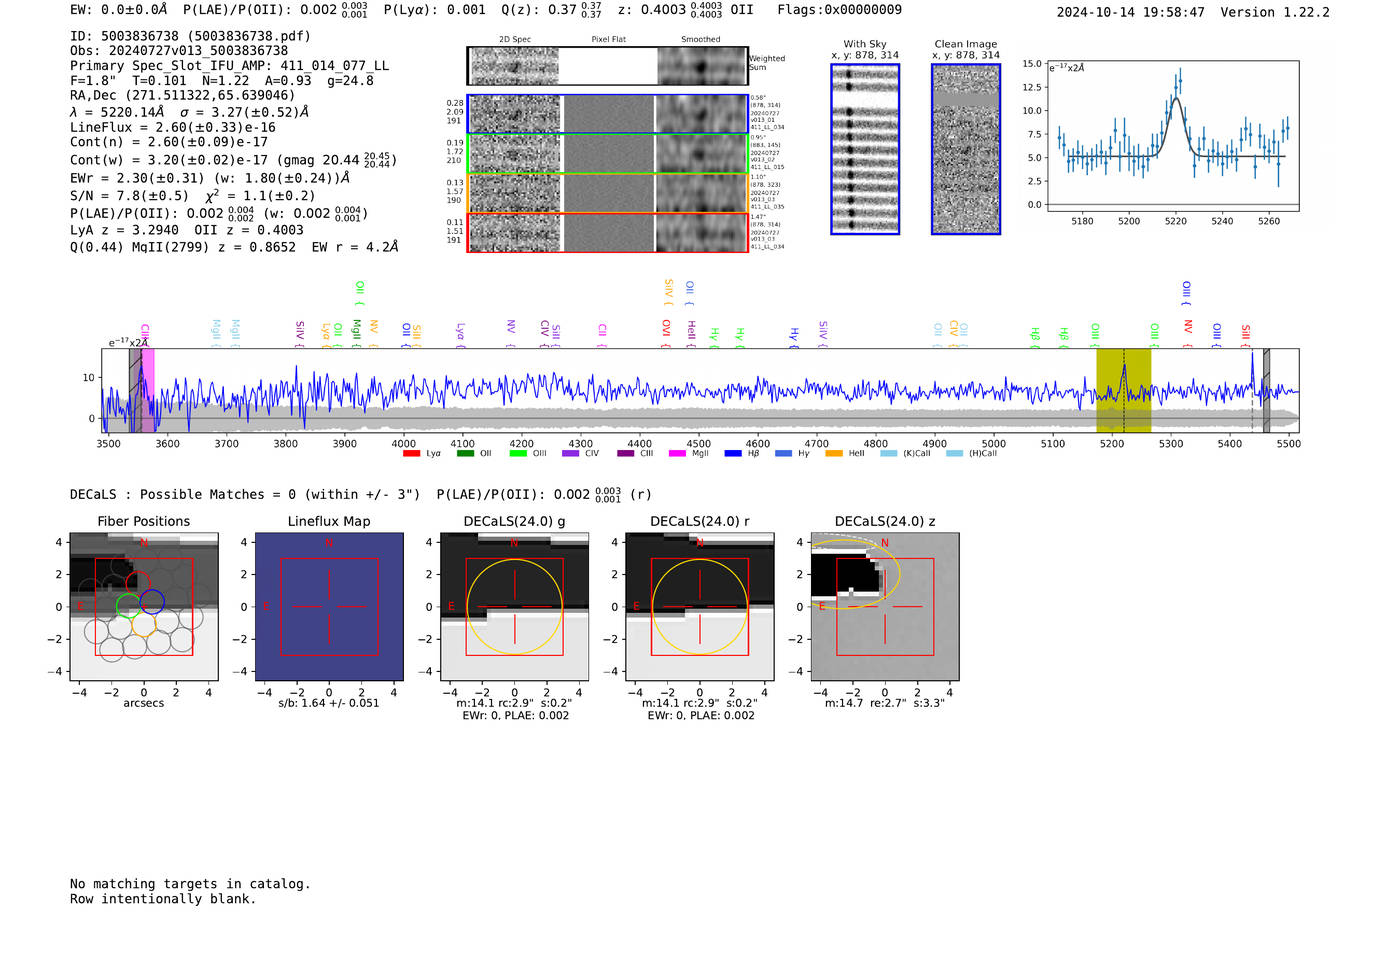Select the orange-outlined 2D spectrum fiber row
This screenshot has height=953, width=1400.
click(x=607, y=192)
